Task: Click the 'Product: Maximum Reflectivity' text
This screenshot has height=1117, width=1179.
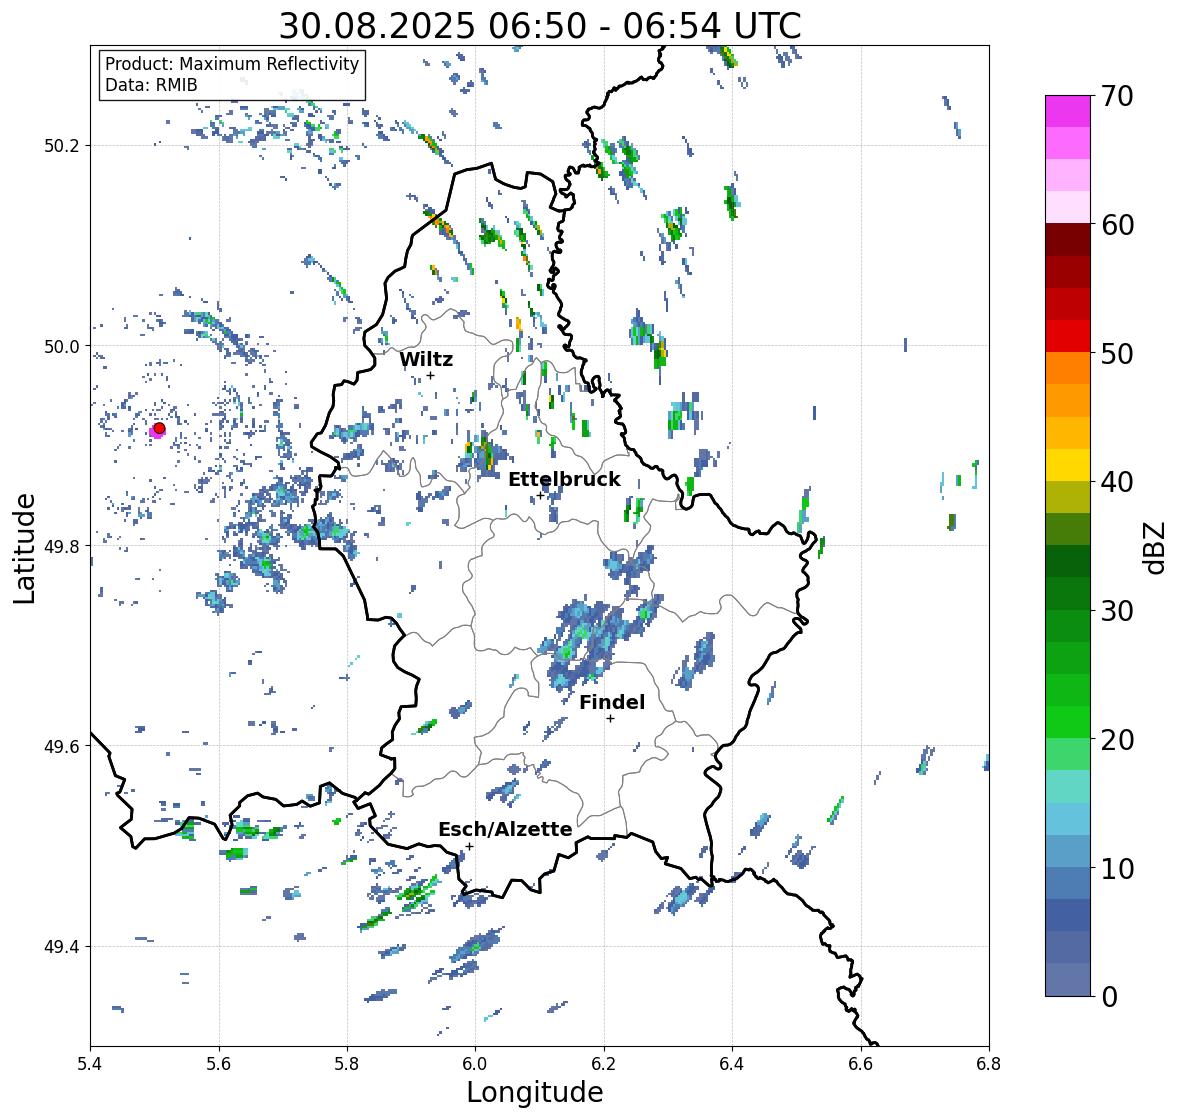Action: 232,64
